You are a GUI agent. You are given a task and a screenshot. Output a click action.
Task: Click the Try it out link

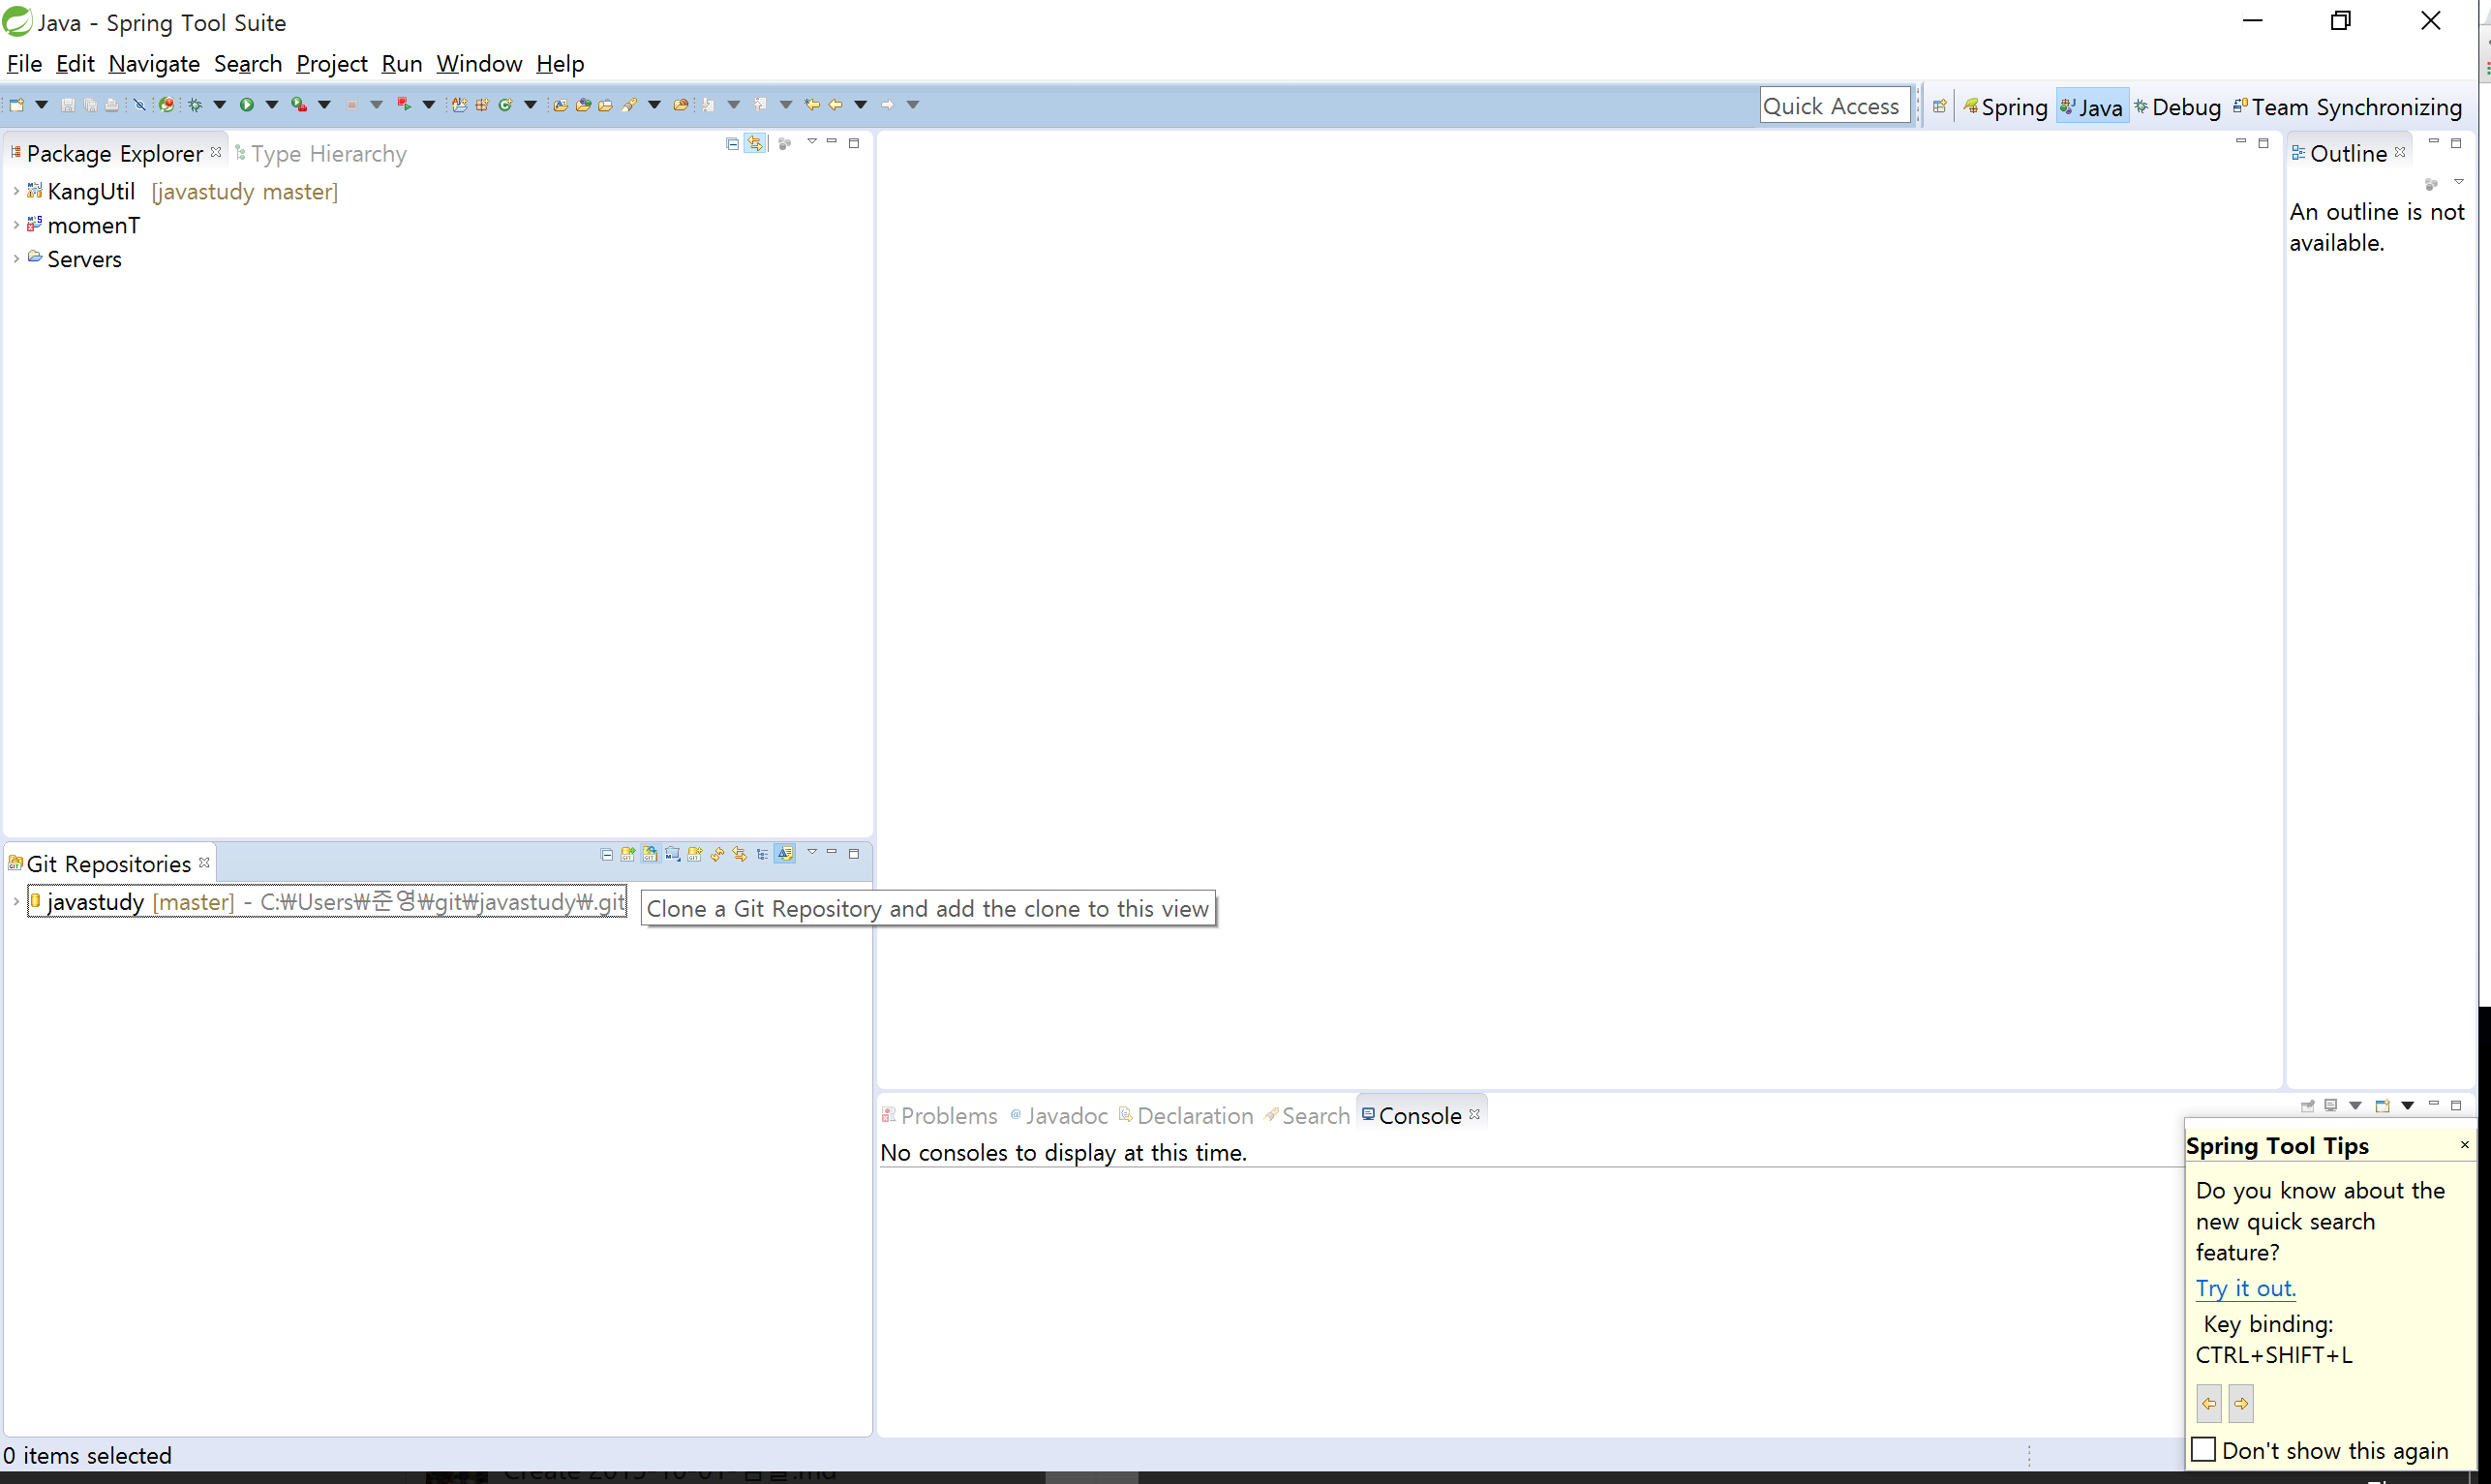(2246, 1288)
